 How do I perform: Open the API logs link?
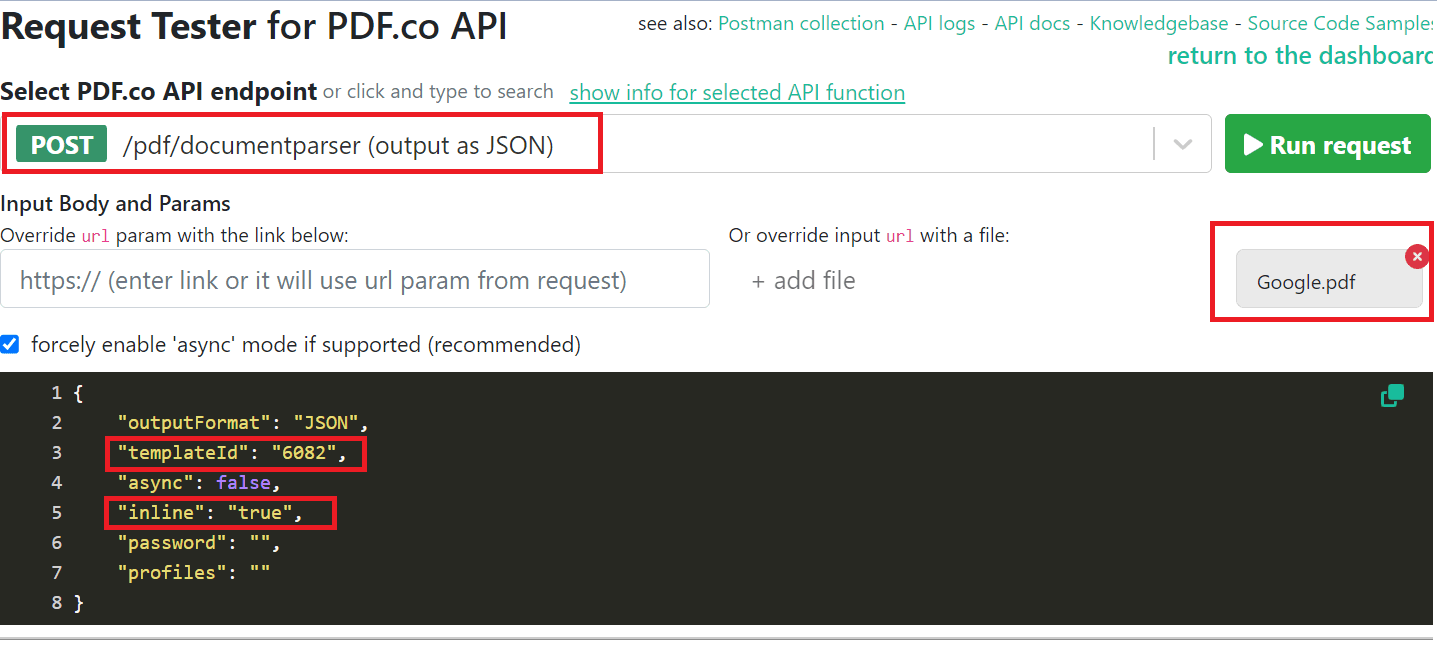coord(939,23)
